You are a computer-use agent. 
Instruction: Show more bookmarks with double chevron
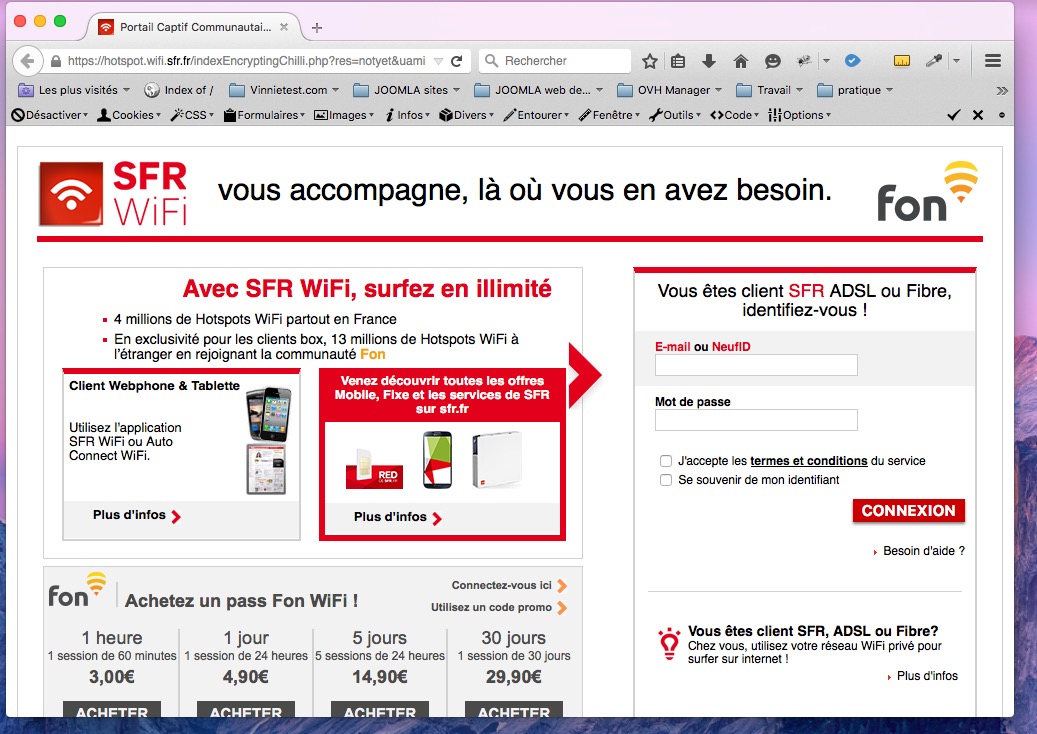(x=1002, y=91)
